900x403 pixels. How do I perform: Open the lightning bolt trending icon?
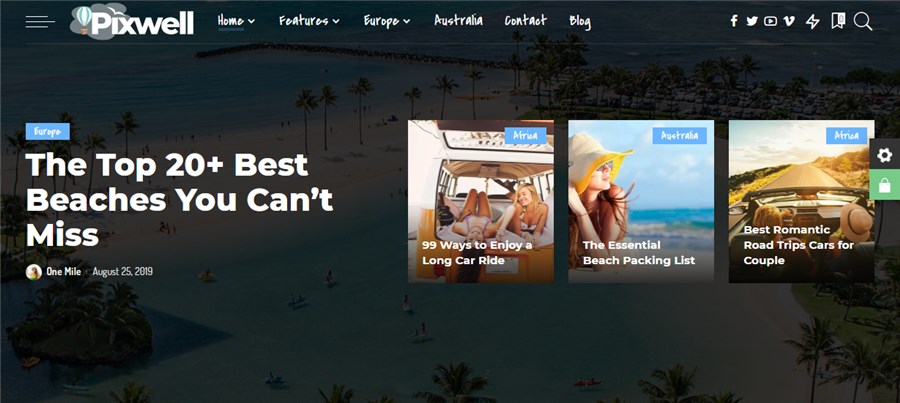[x=813, y=21]
